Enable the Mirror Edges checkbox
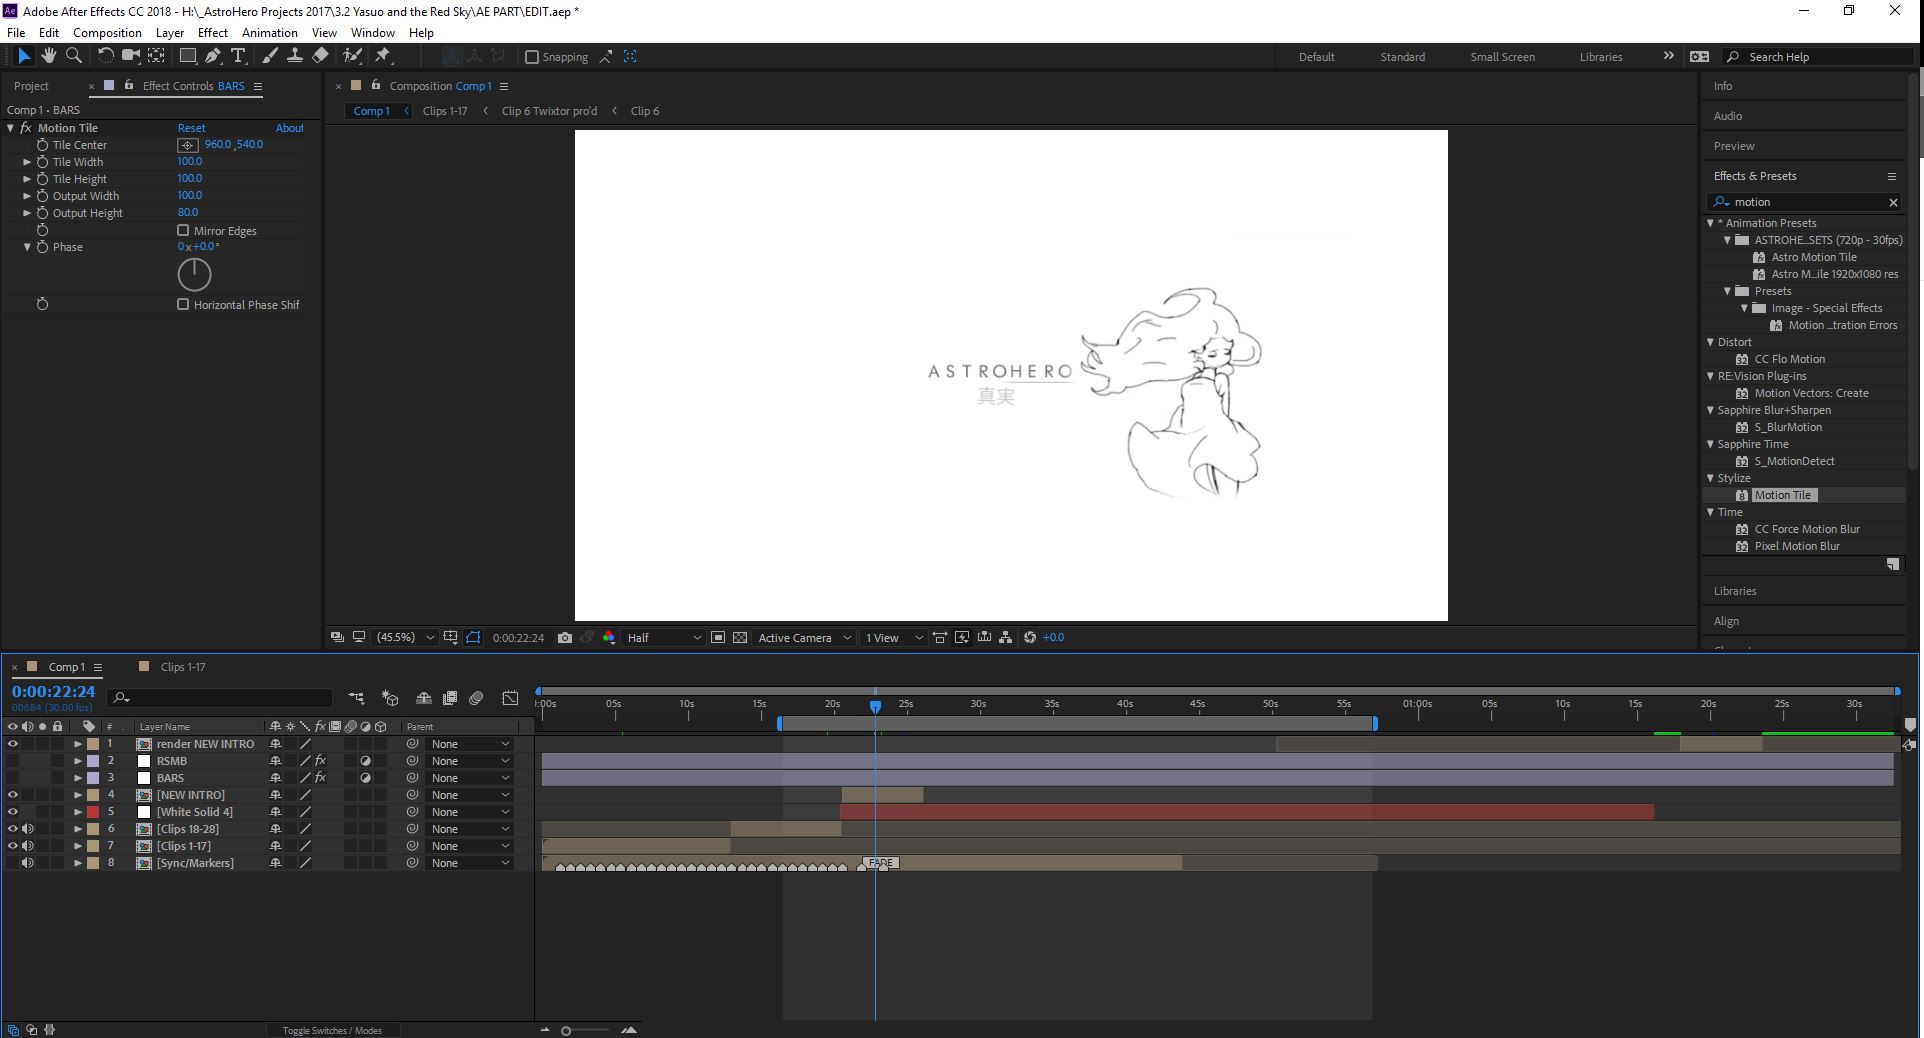 [x=183, y=231]
